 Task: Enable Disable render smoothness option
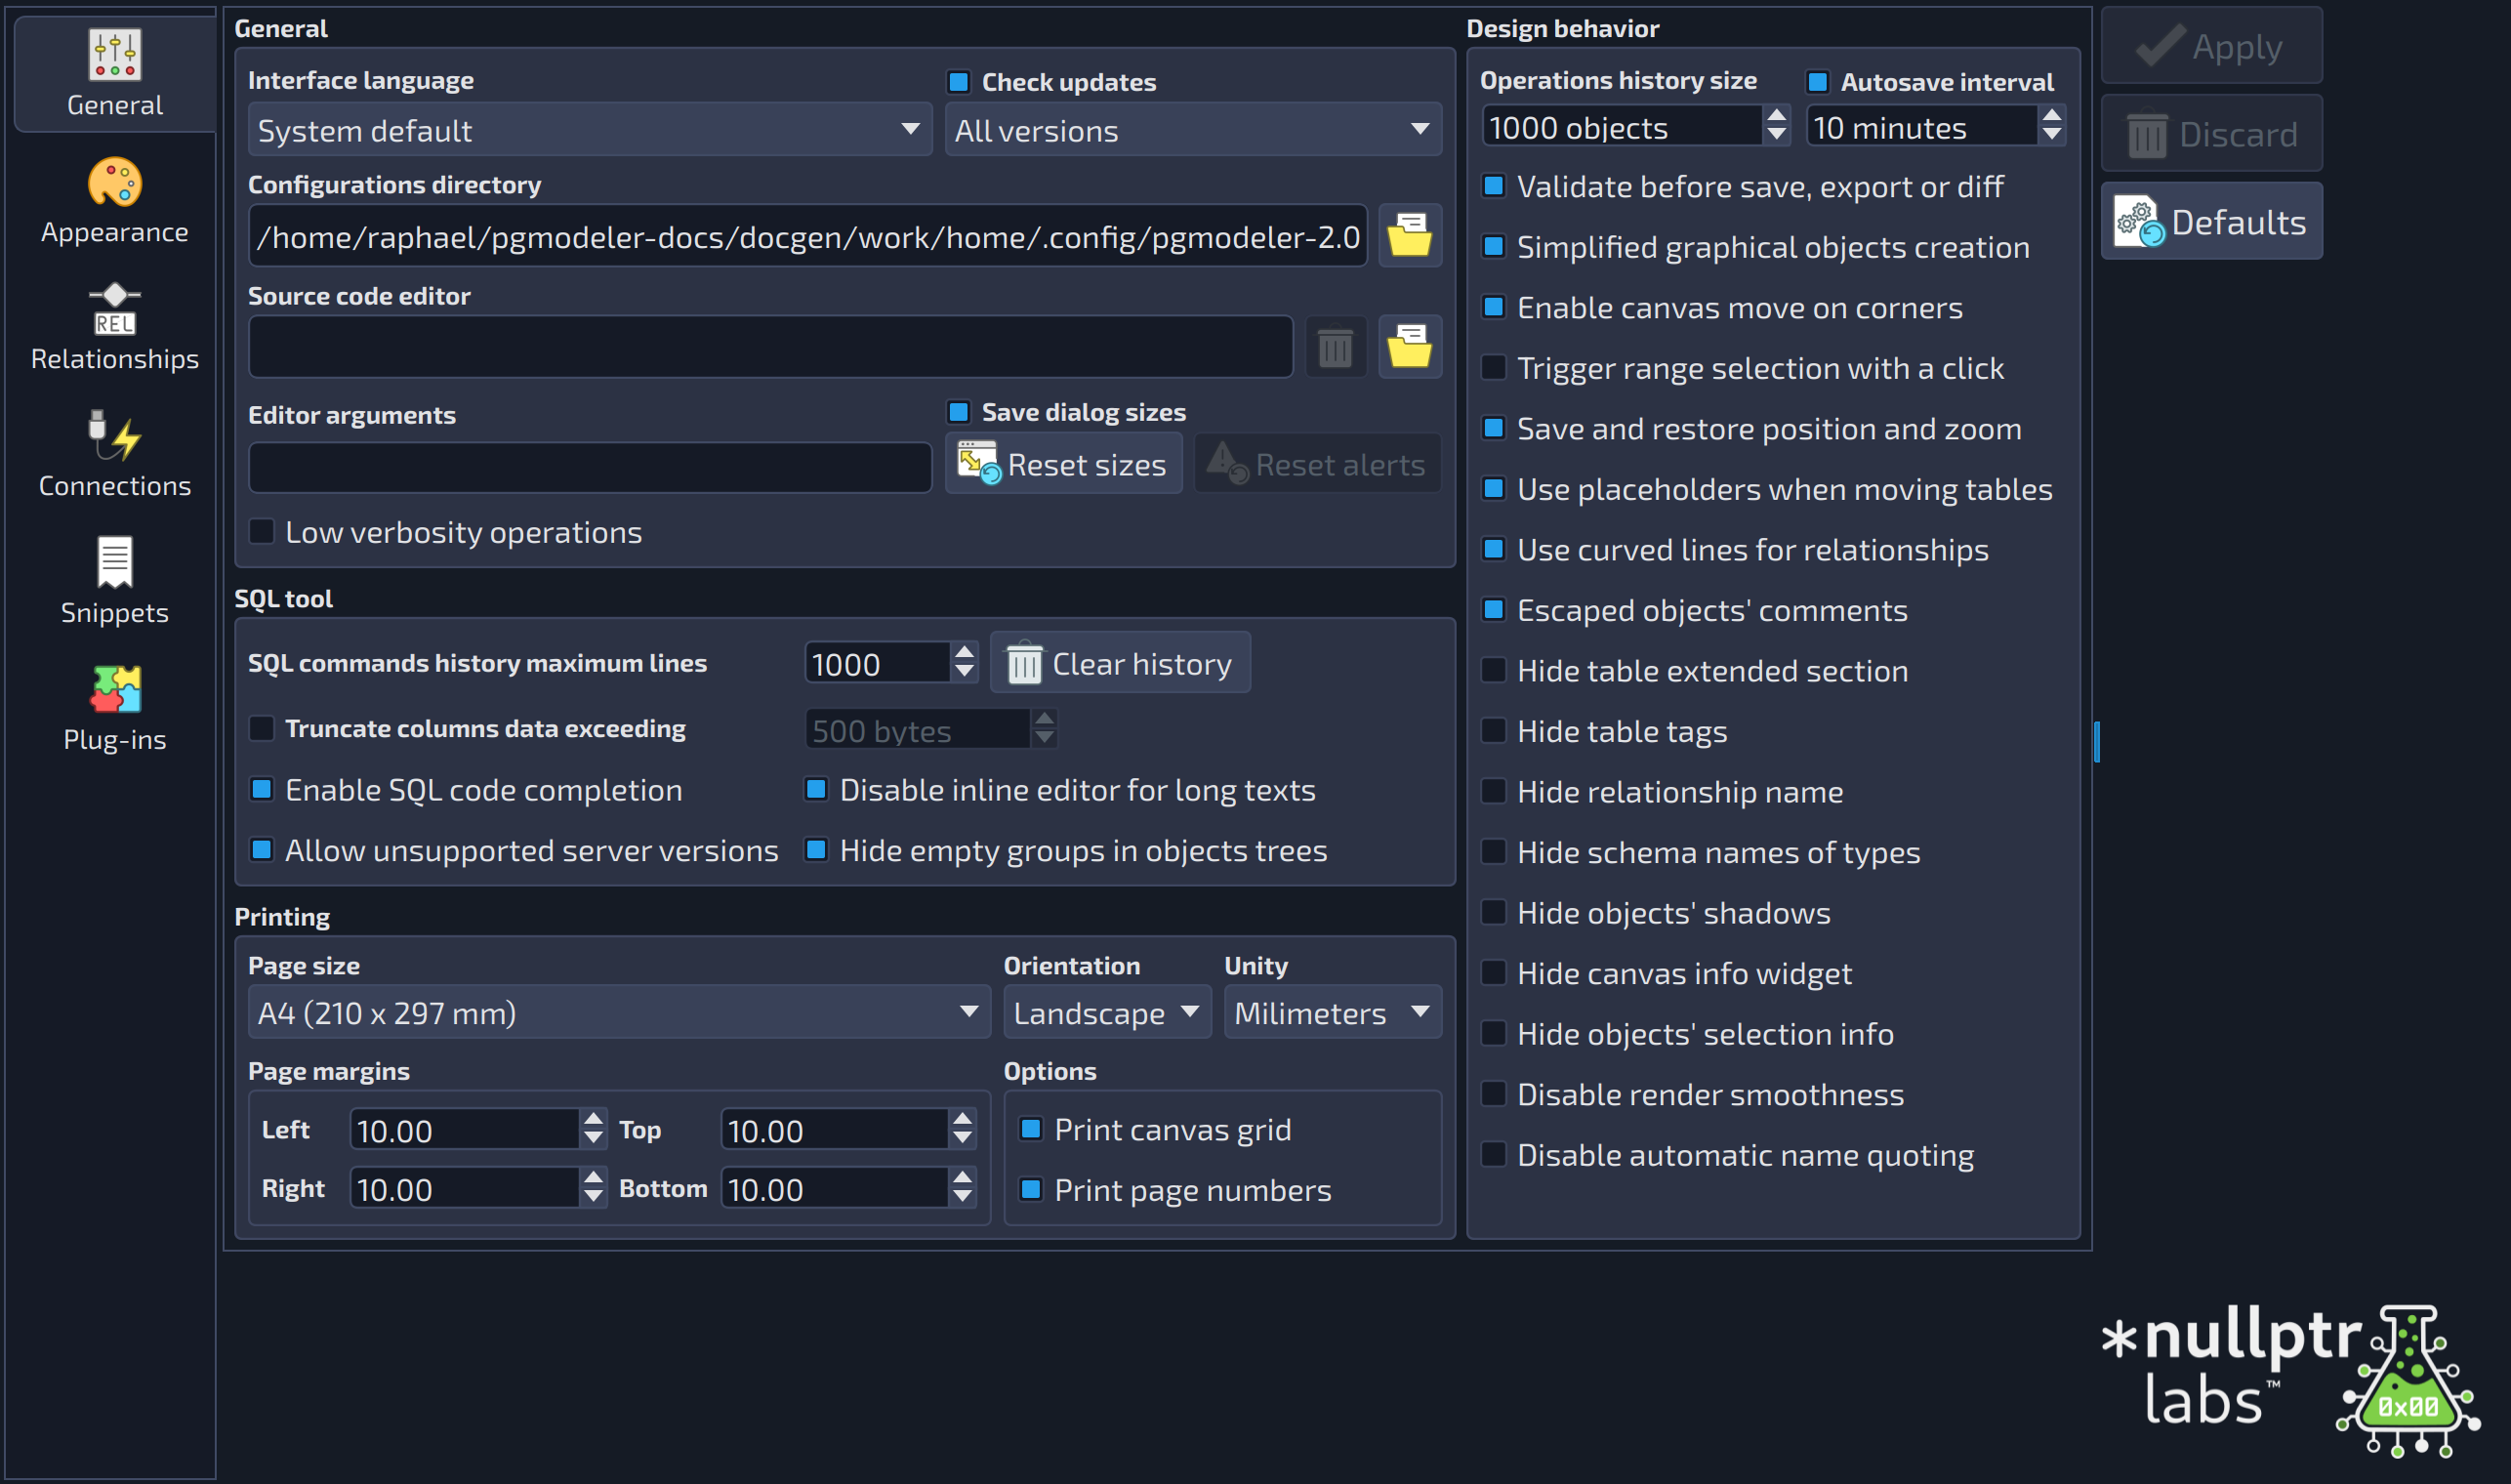tap(1493, 1093)
